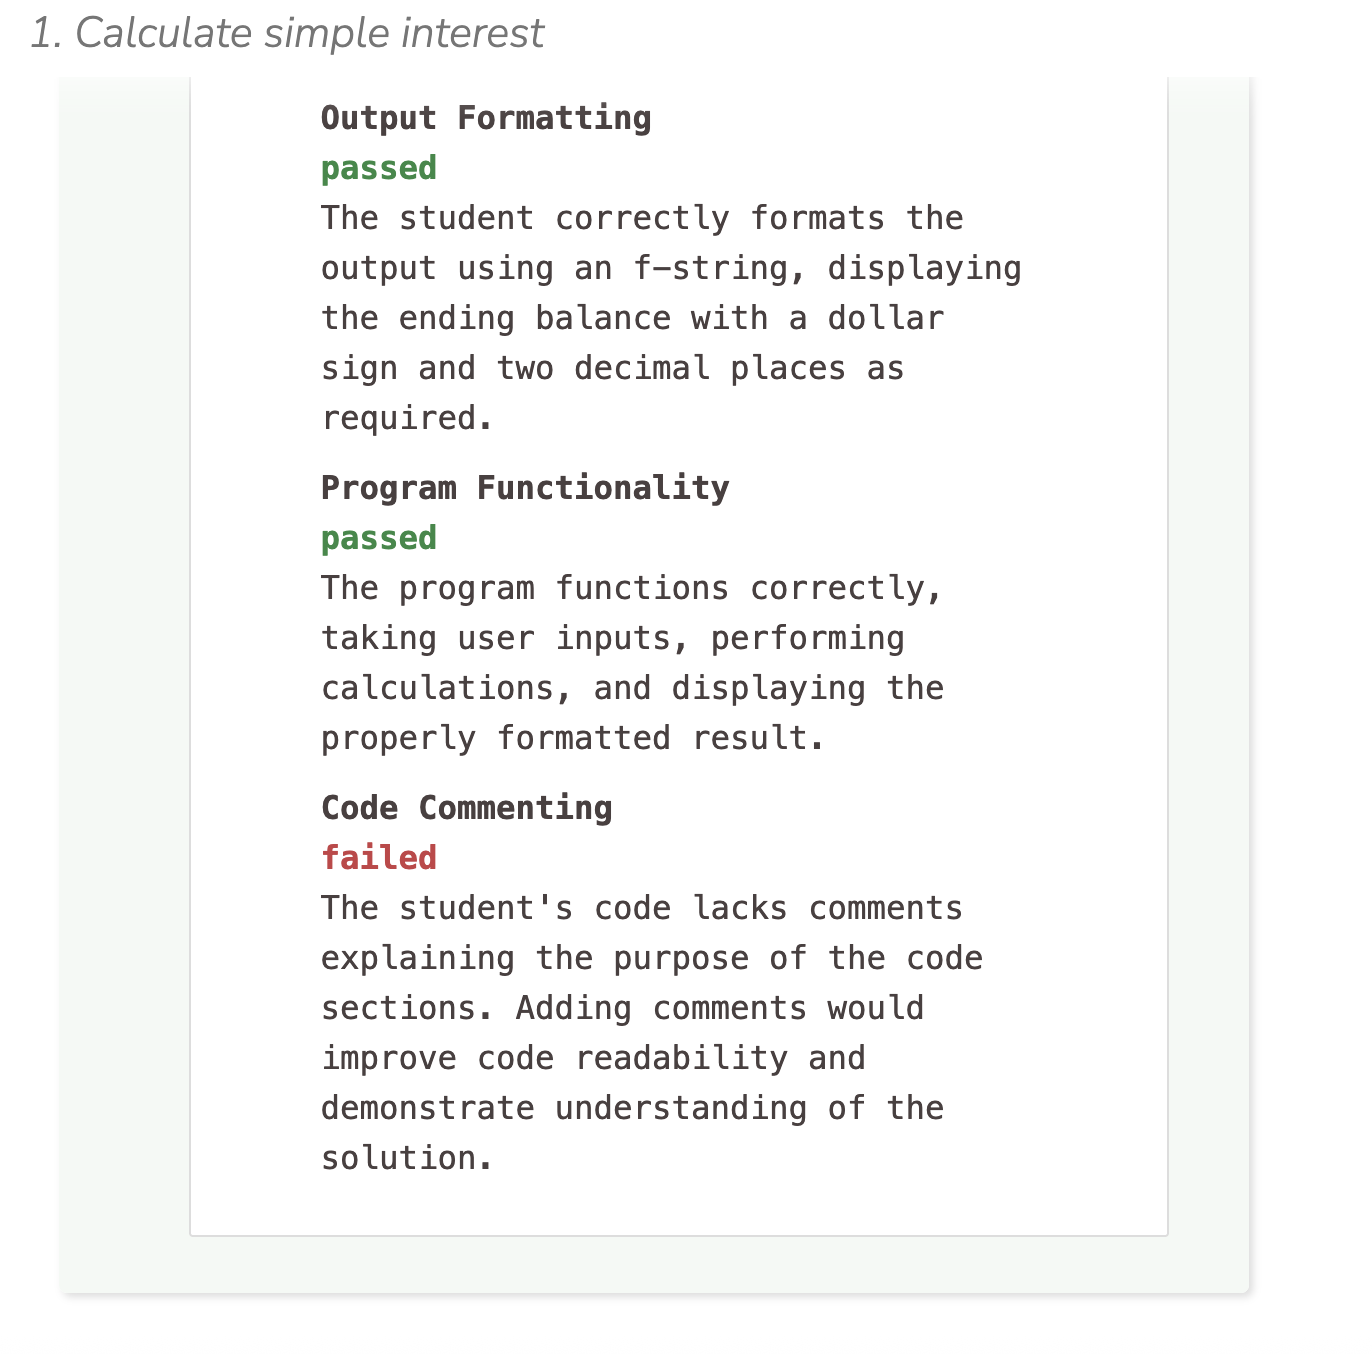The height and width of the screenshot is (1354, 1372).
Task: Click the "1. Calculate simple interest" heading
Action: pyautogui.click(x=287, y=33)
